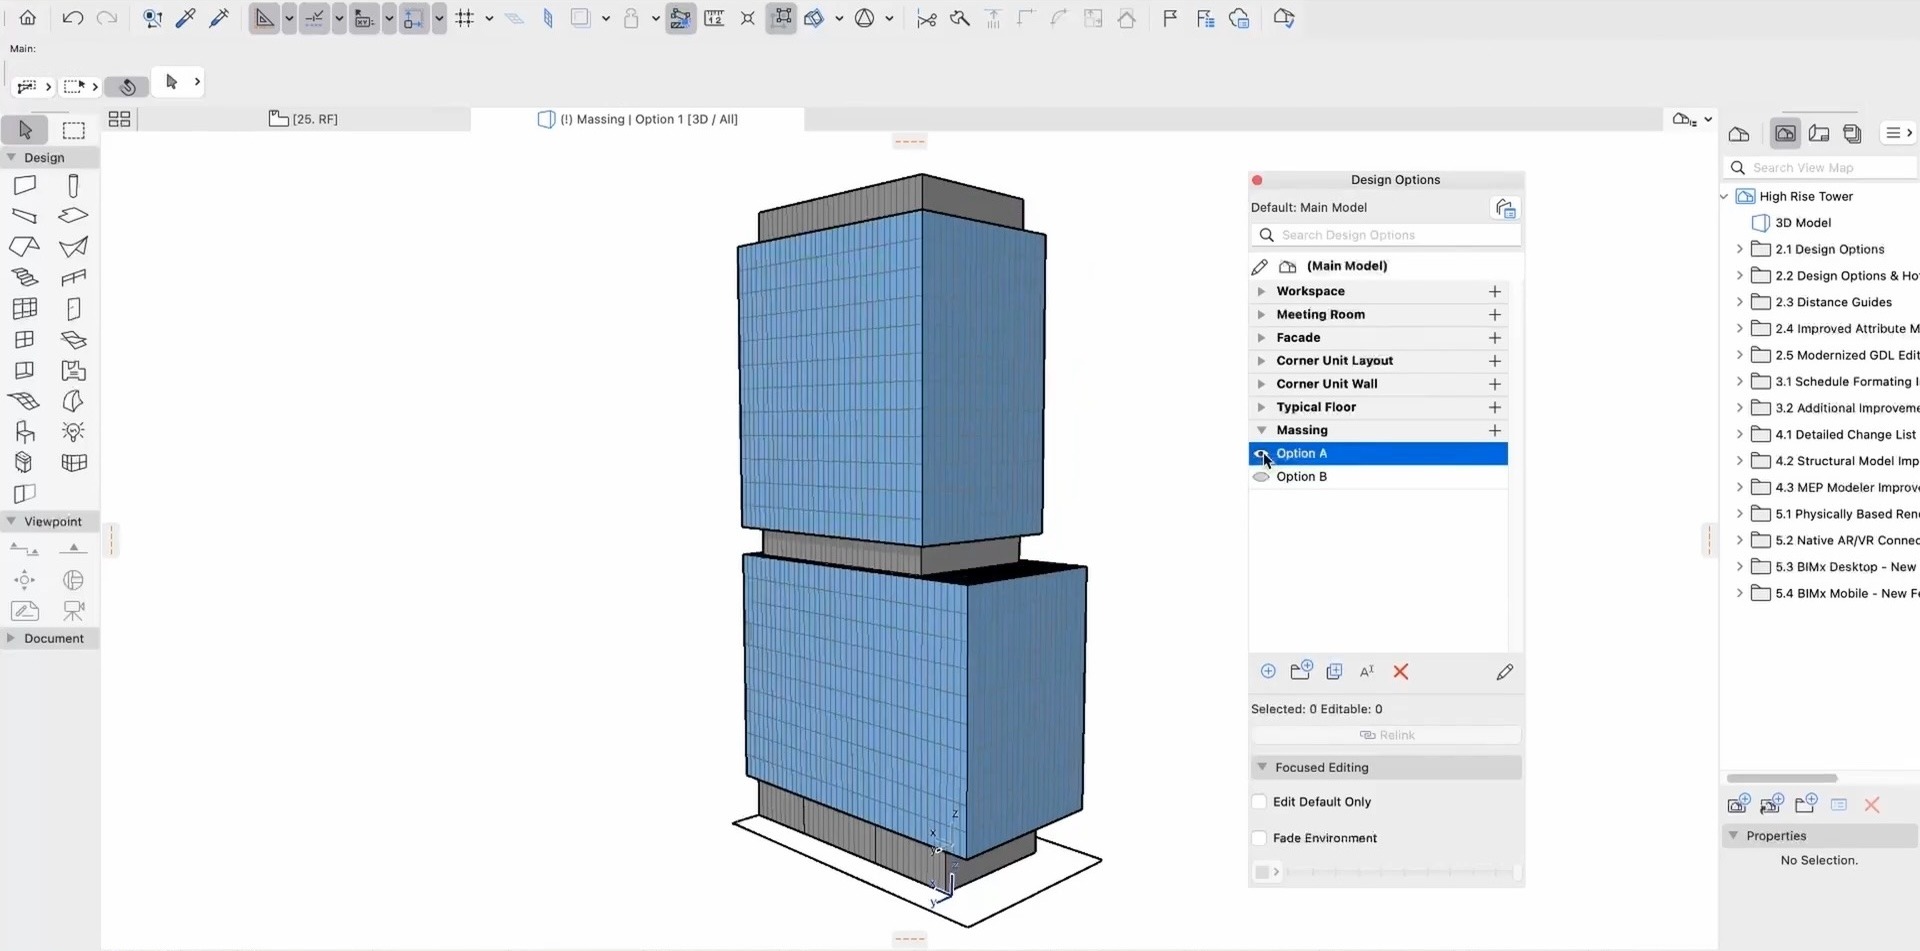Toggle the grid snap icon

click(x=465, y=18)
